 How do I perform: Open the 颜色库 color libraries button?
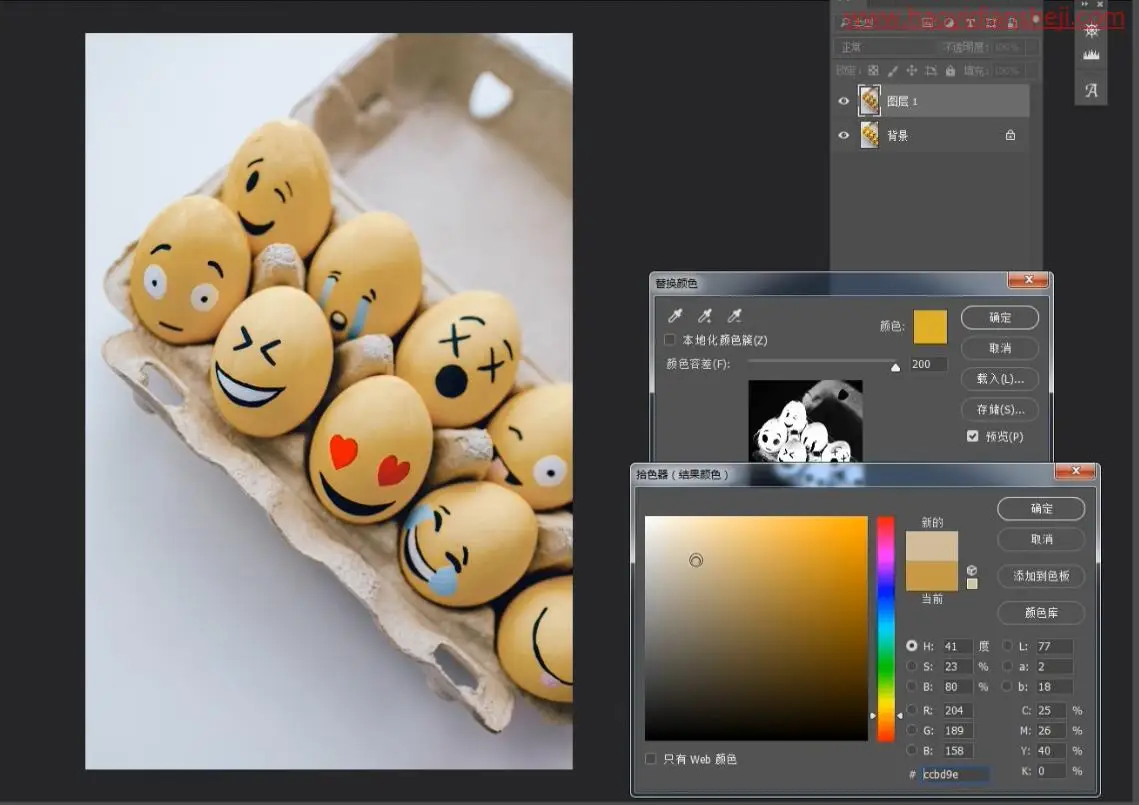pyautogui.click(x=1041, y=612)
